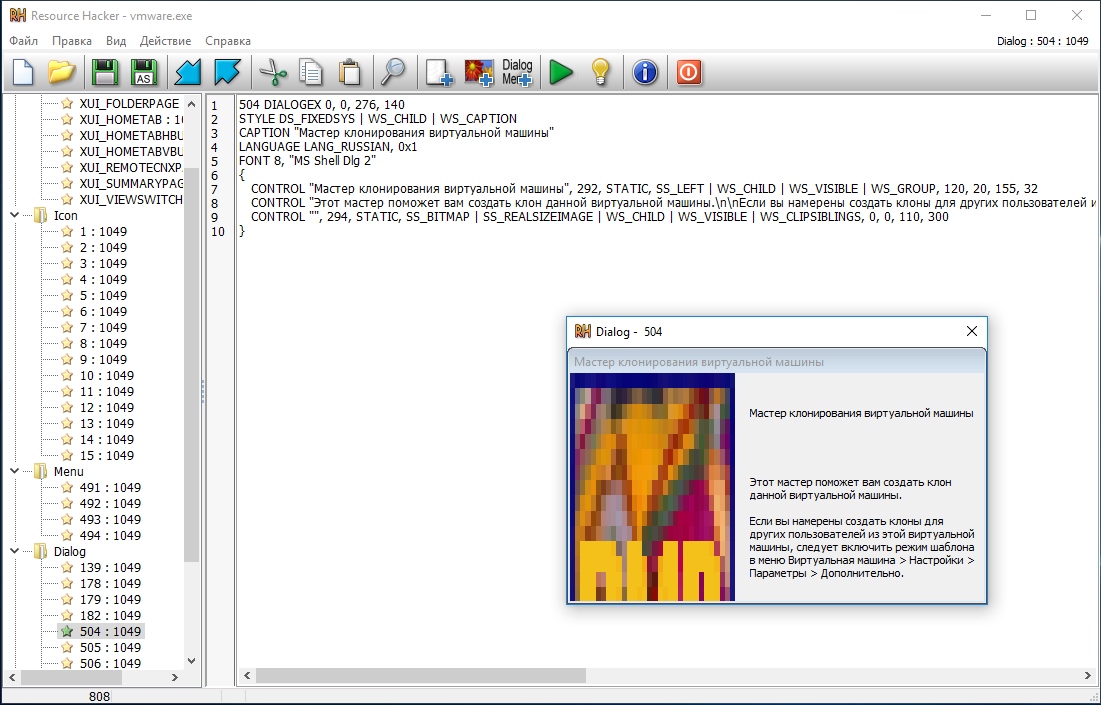Click the Add Image Resource flower icon
The width and height of the screenshot is (1101, 705).
(x=479, y=72)
